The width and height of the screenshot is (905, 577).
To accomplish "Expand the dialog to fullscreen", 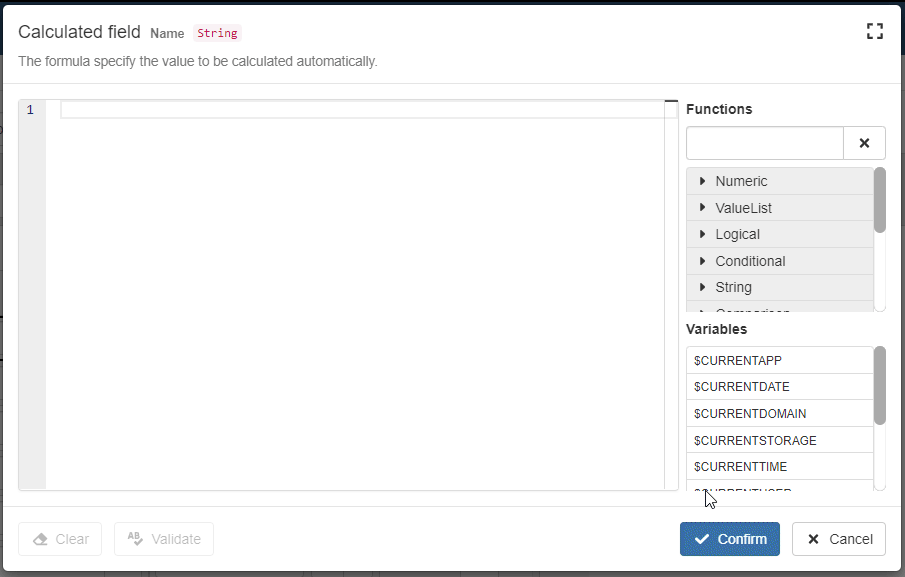I will click(875, 31).
